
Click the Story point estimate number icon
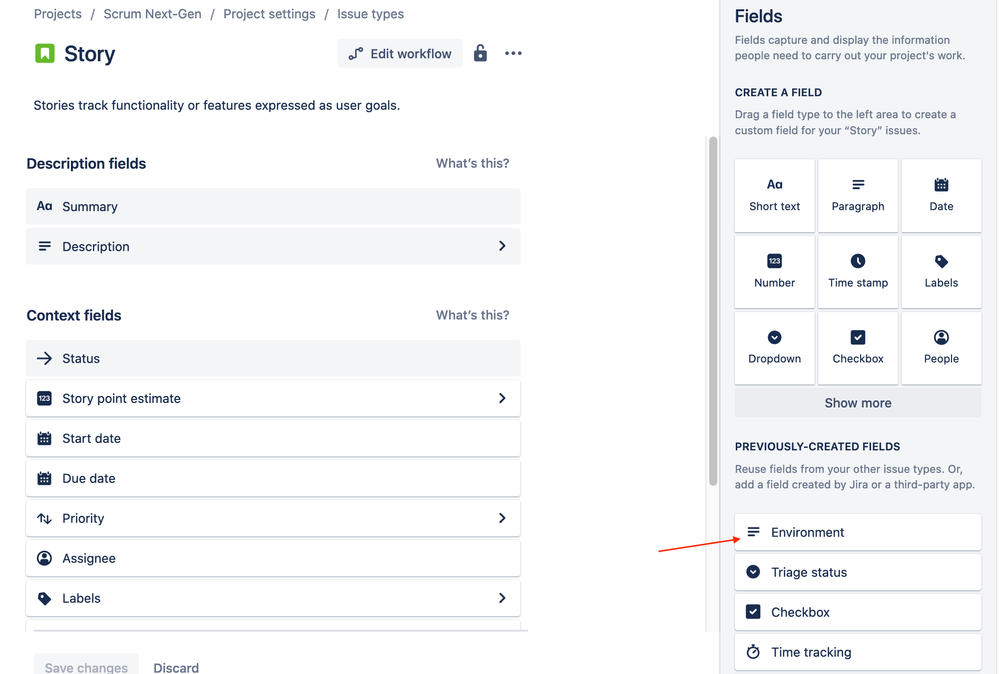44,398
